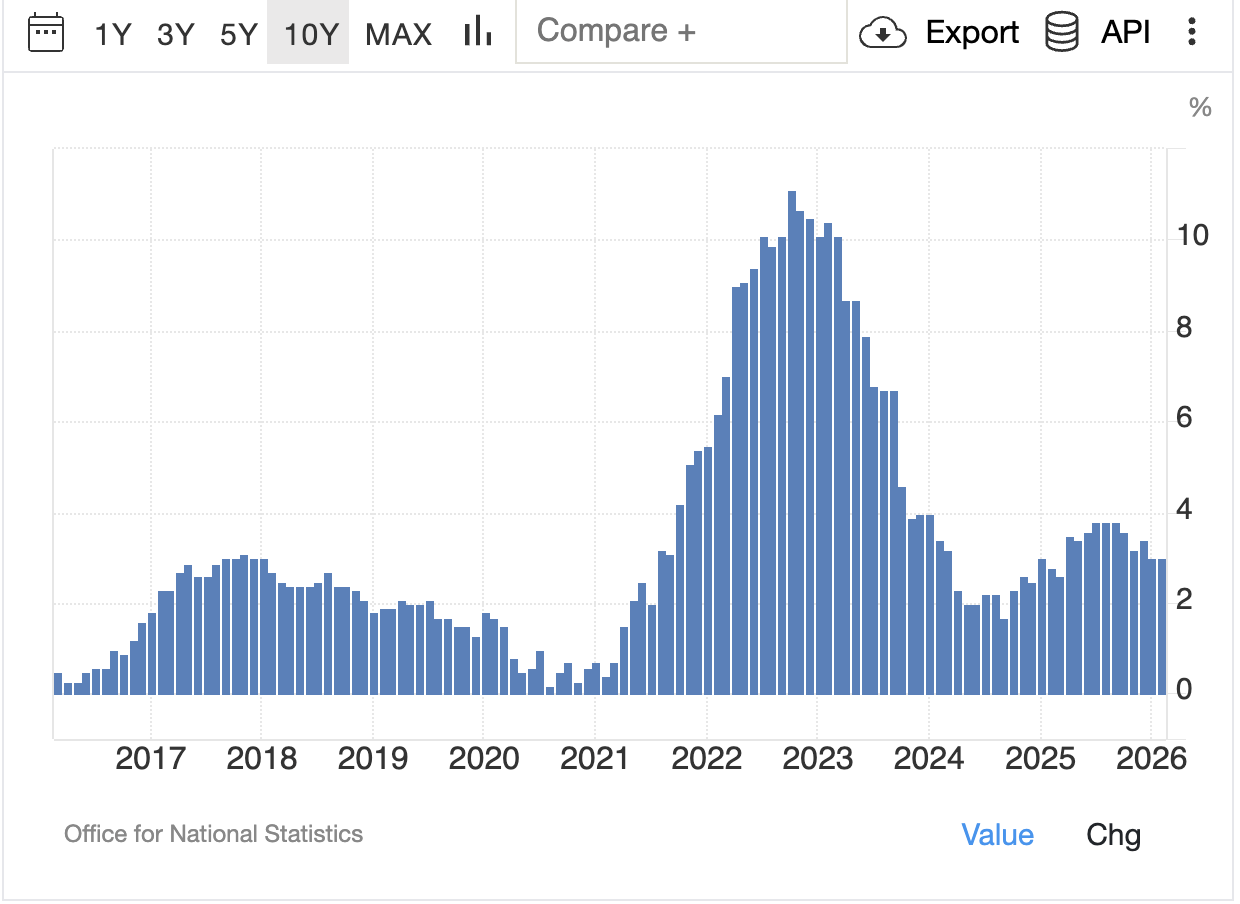Click the Compare + input field
The width and height of the screenshot is (1240, 904).
point(681,32)
